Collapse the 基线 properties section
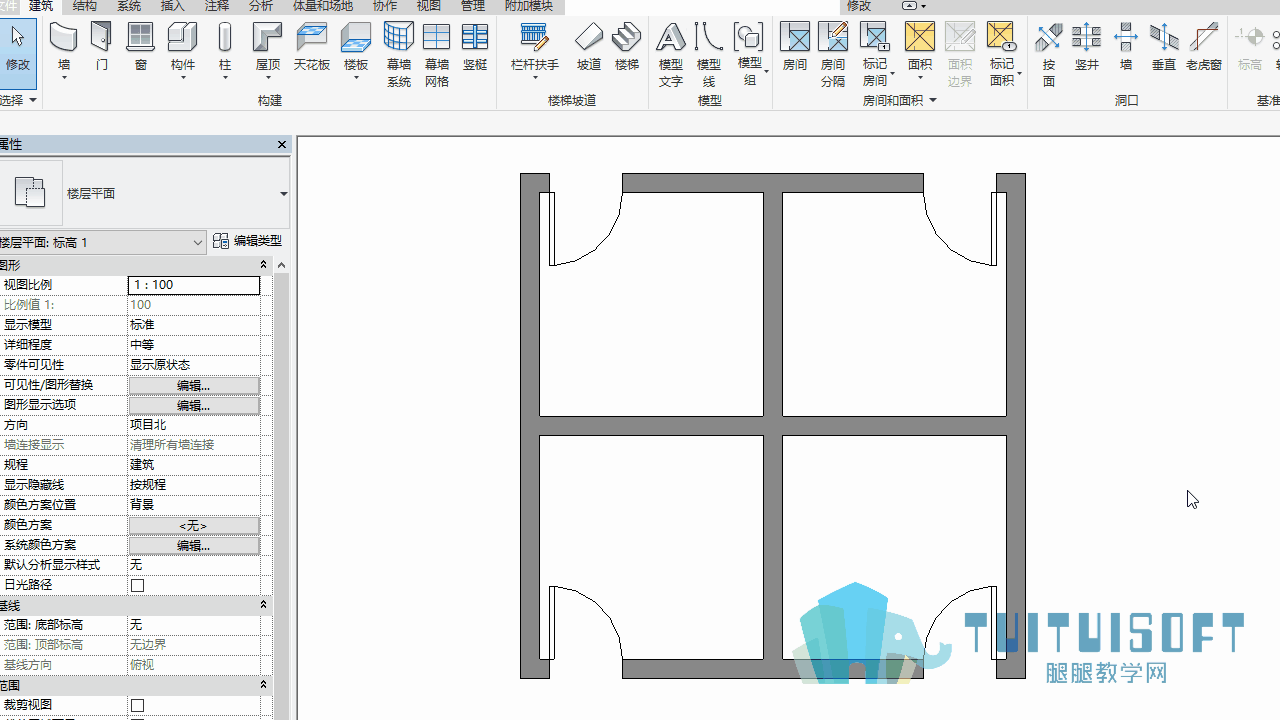1280x720 pixels. pyautogui.click(x=264, y=605)
